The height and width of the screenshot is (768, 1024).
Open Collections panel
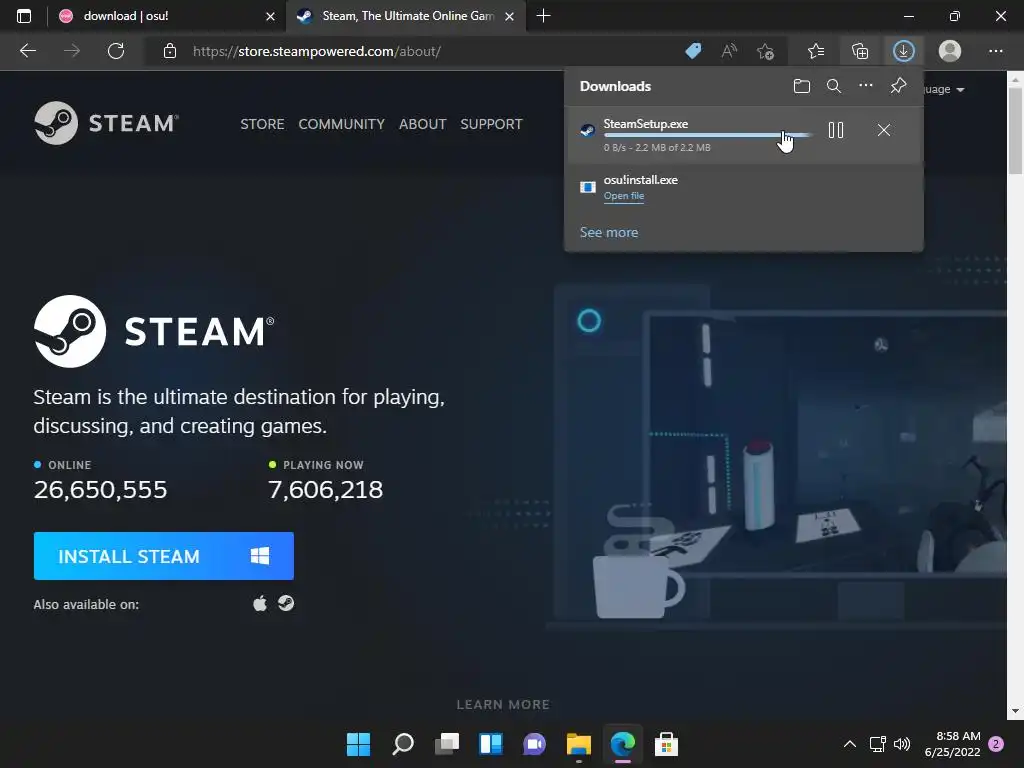coord(860,51)
